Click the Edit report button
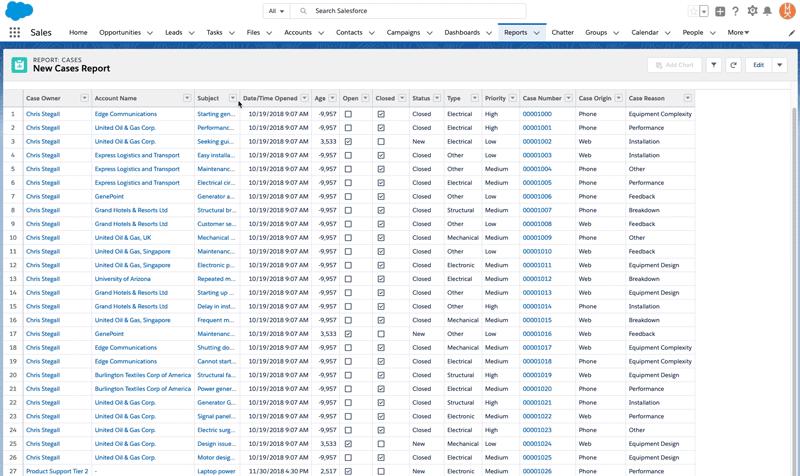This screenshot has width=800, height=476. [758, 65]
